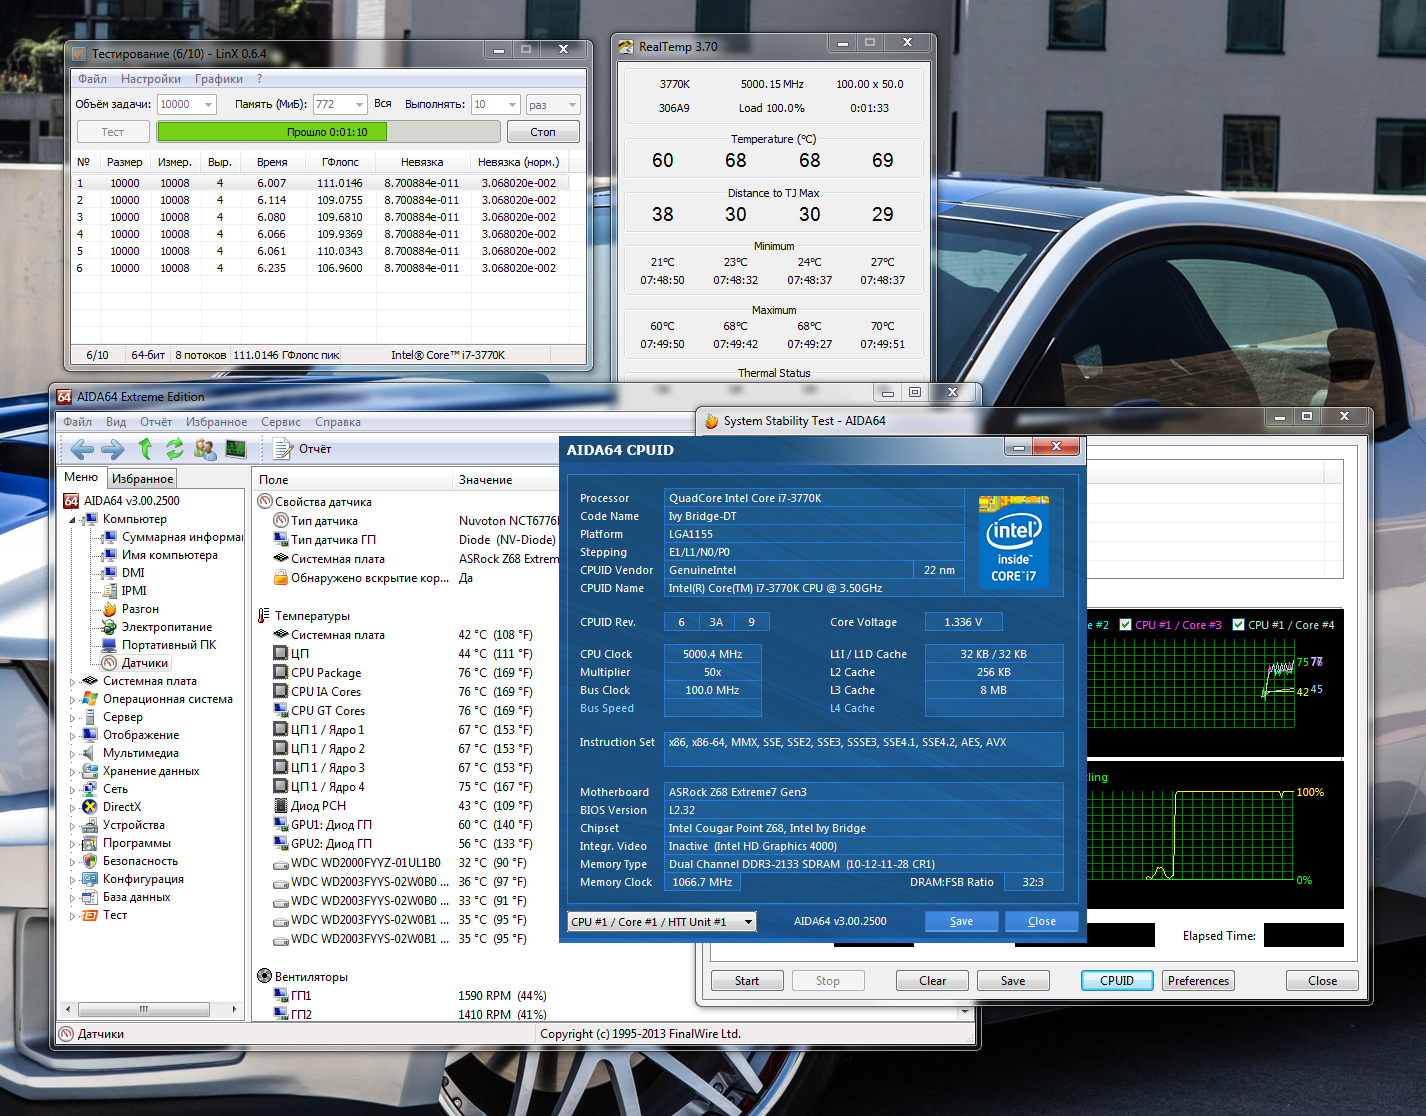1426x1116 pixels.
Task: Uncheck the CPU #1 / Core #3 checkbox
Action: pyautogui.click(x=1125, y=625)
